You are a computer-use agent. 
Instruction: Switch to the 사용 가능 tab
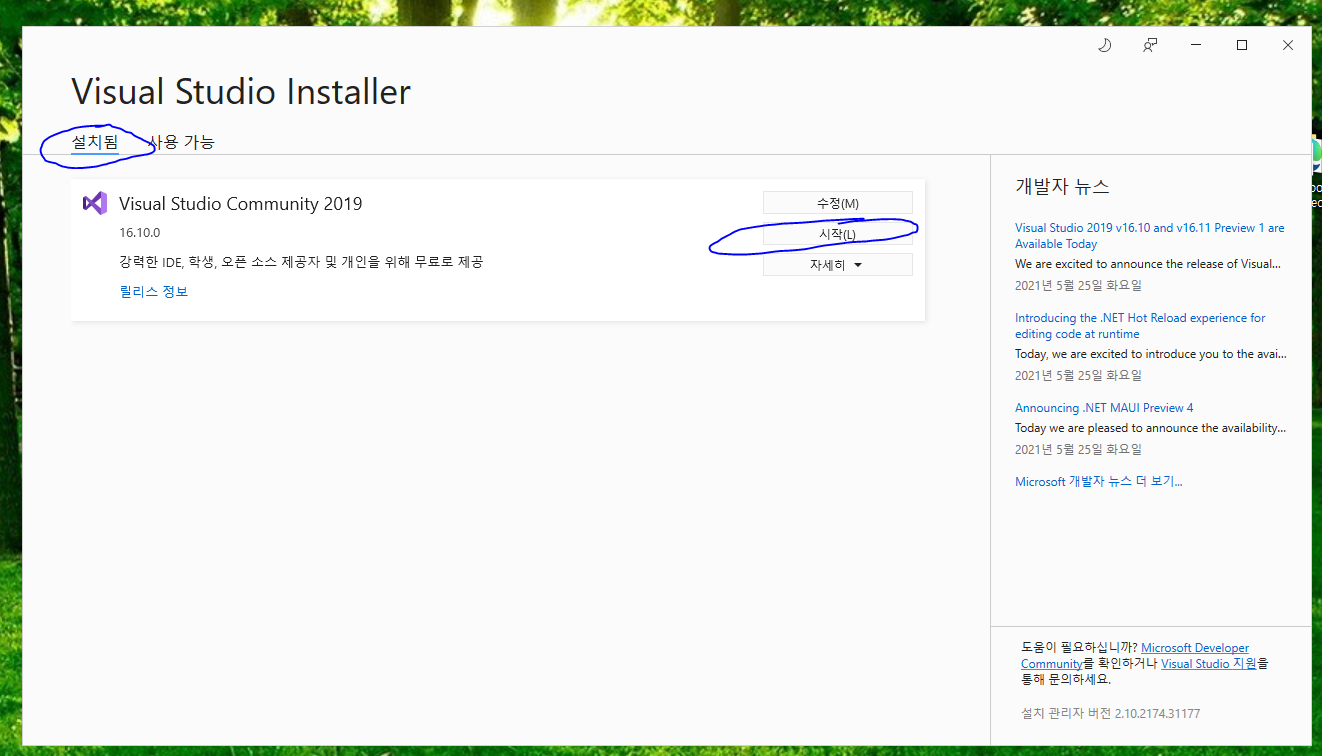pos(181,142)
